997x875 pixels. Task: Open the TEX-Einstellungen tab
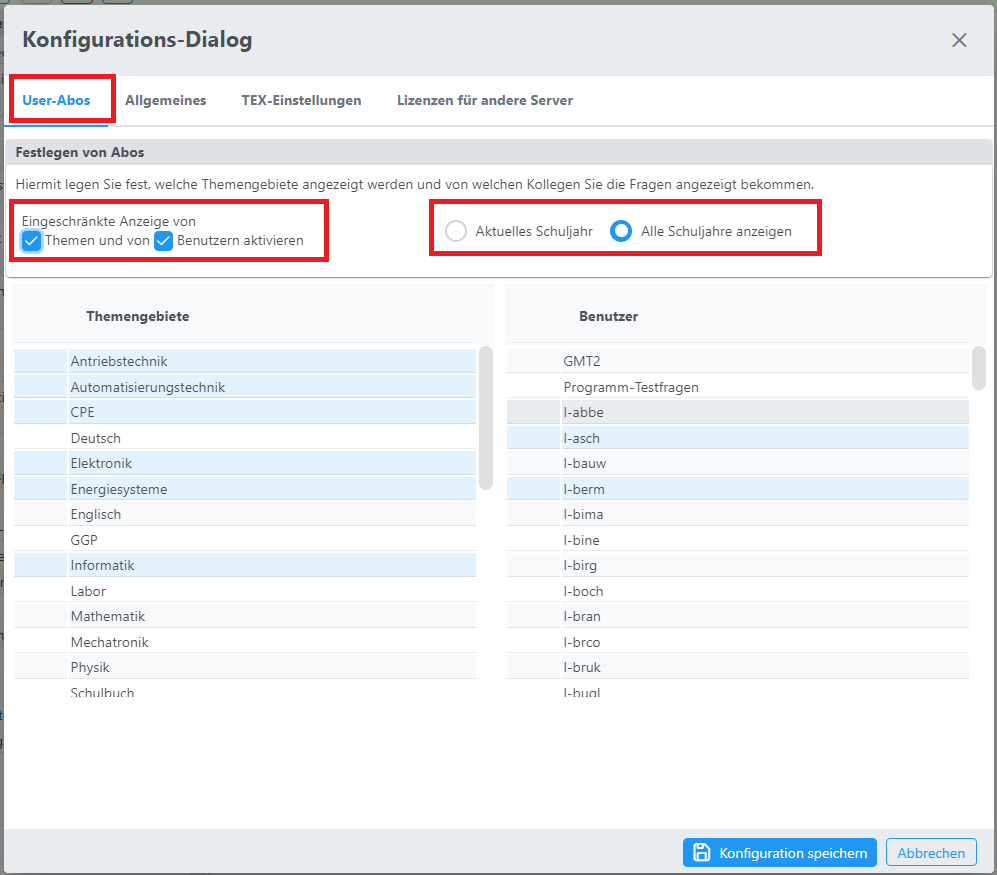pyautogui.click(x=301, y=100)
